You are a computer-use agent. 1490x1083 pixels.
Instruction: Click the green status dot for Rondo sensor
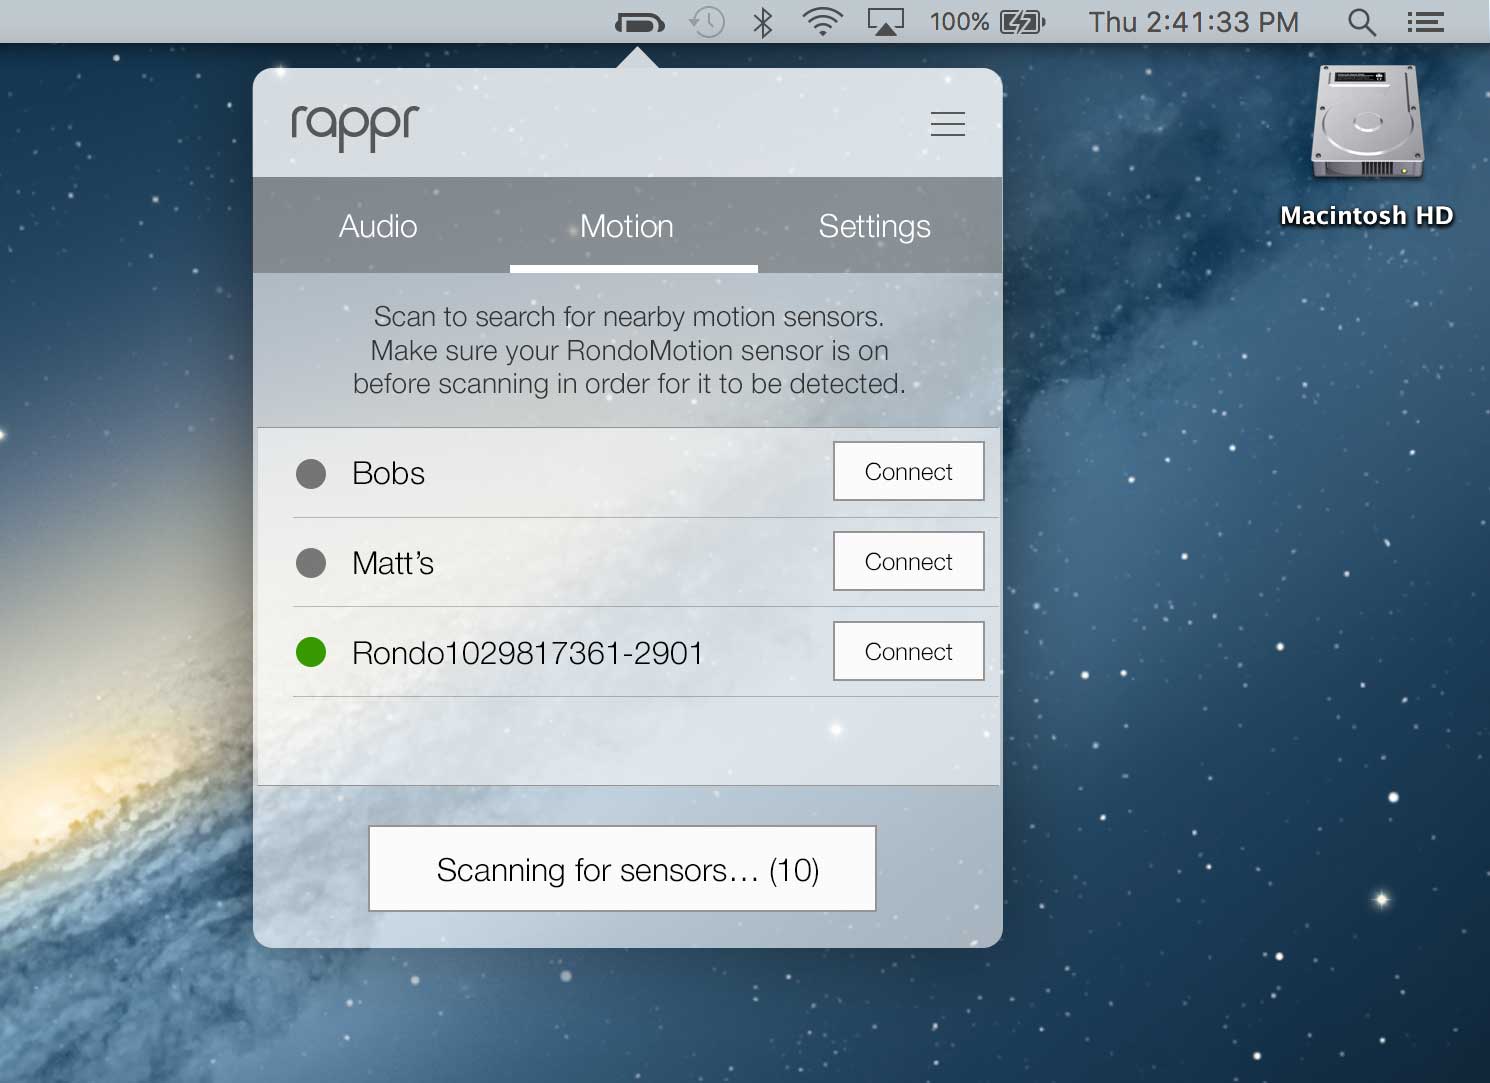click(311, 653)
